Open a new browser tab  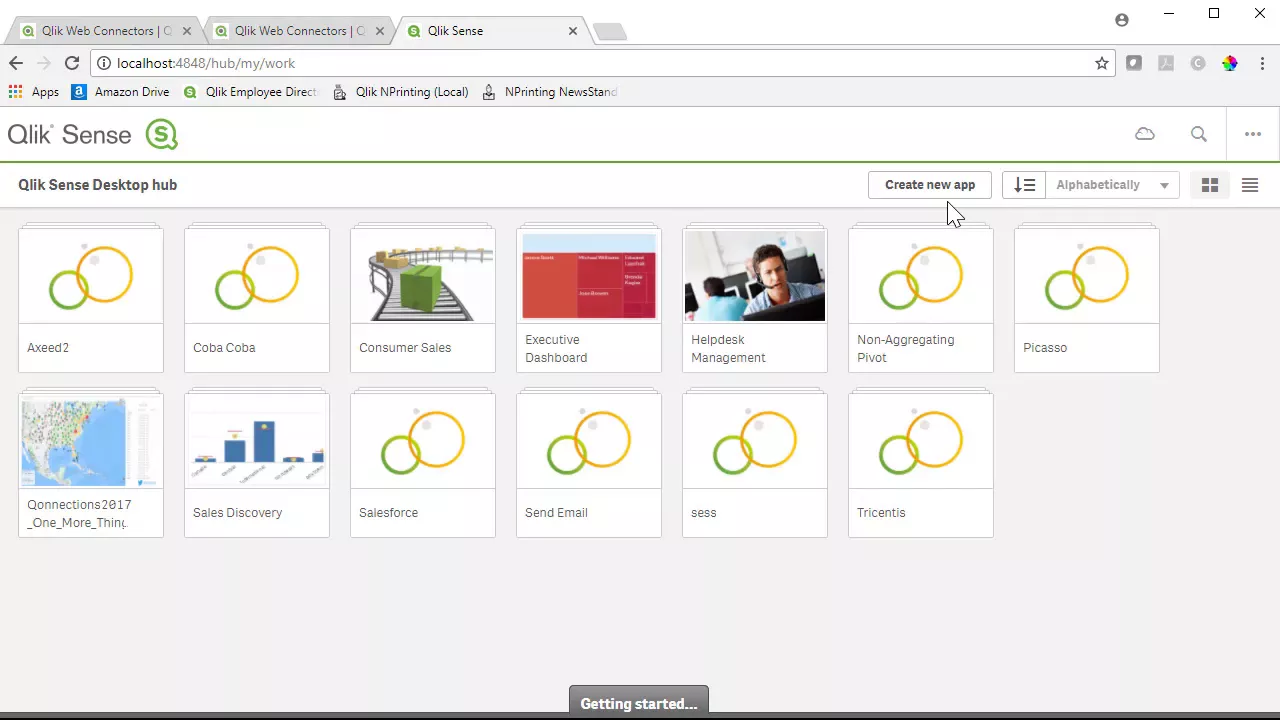(609, 32)
